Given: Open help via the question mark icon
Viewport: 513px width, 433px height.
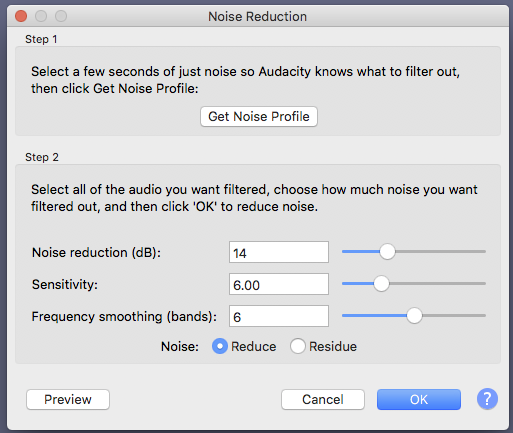Looking at the screenshot, I should pyautogui.click(x=487, y=399).
